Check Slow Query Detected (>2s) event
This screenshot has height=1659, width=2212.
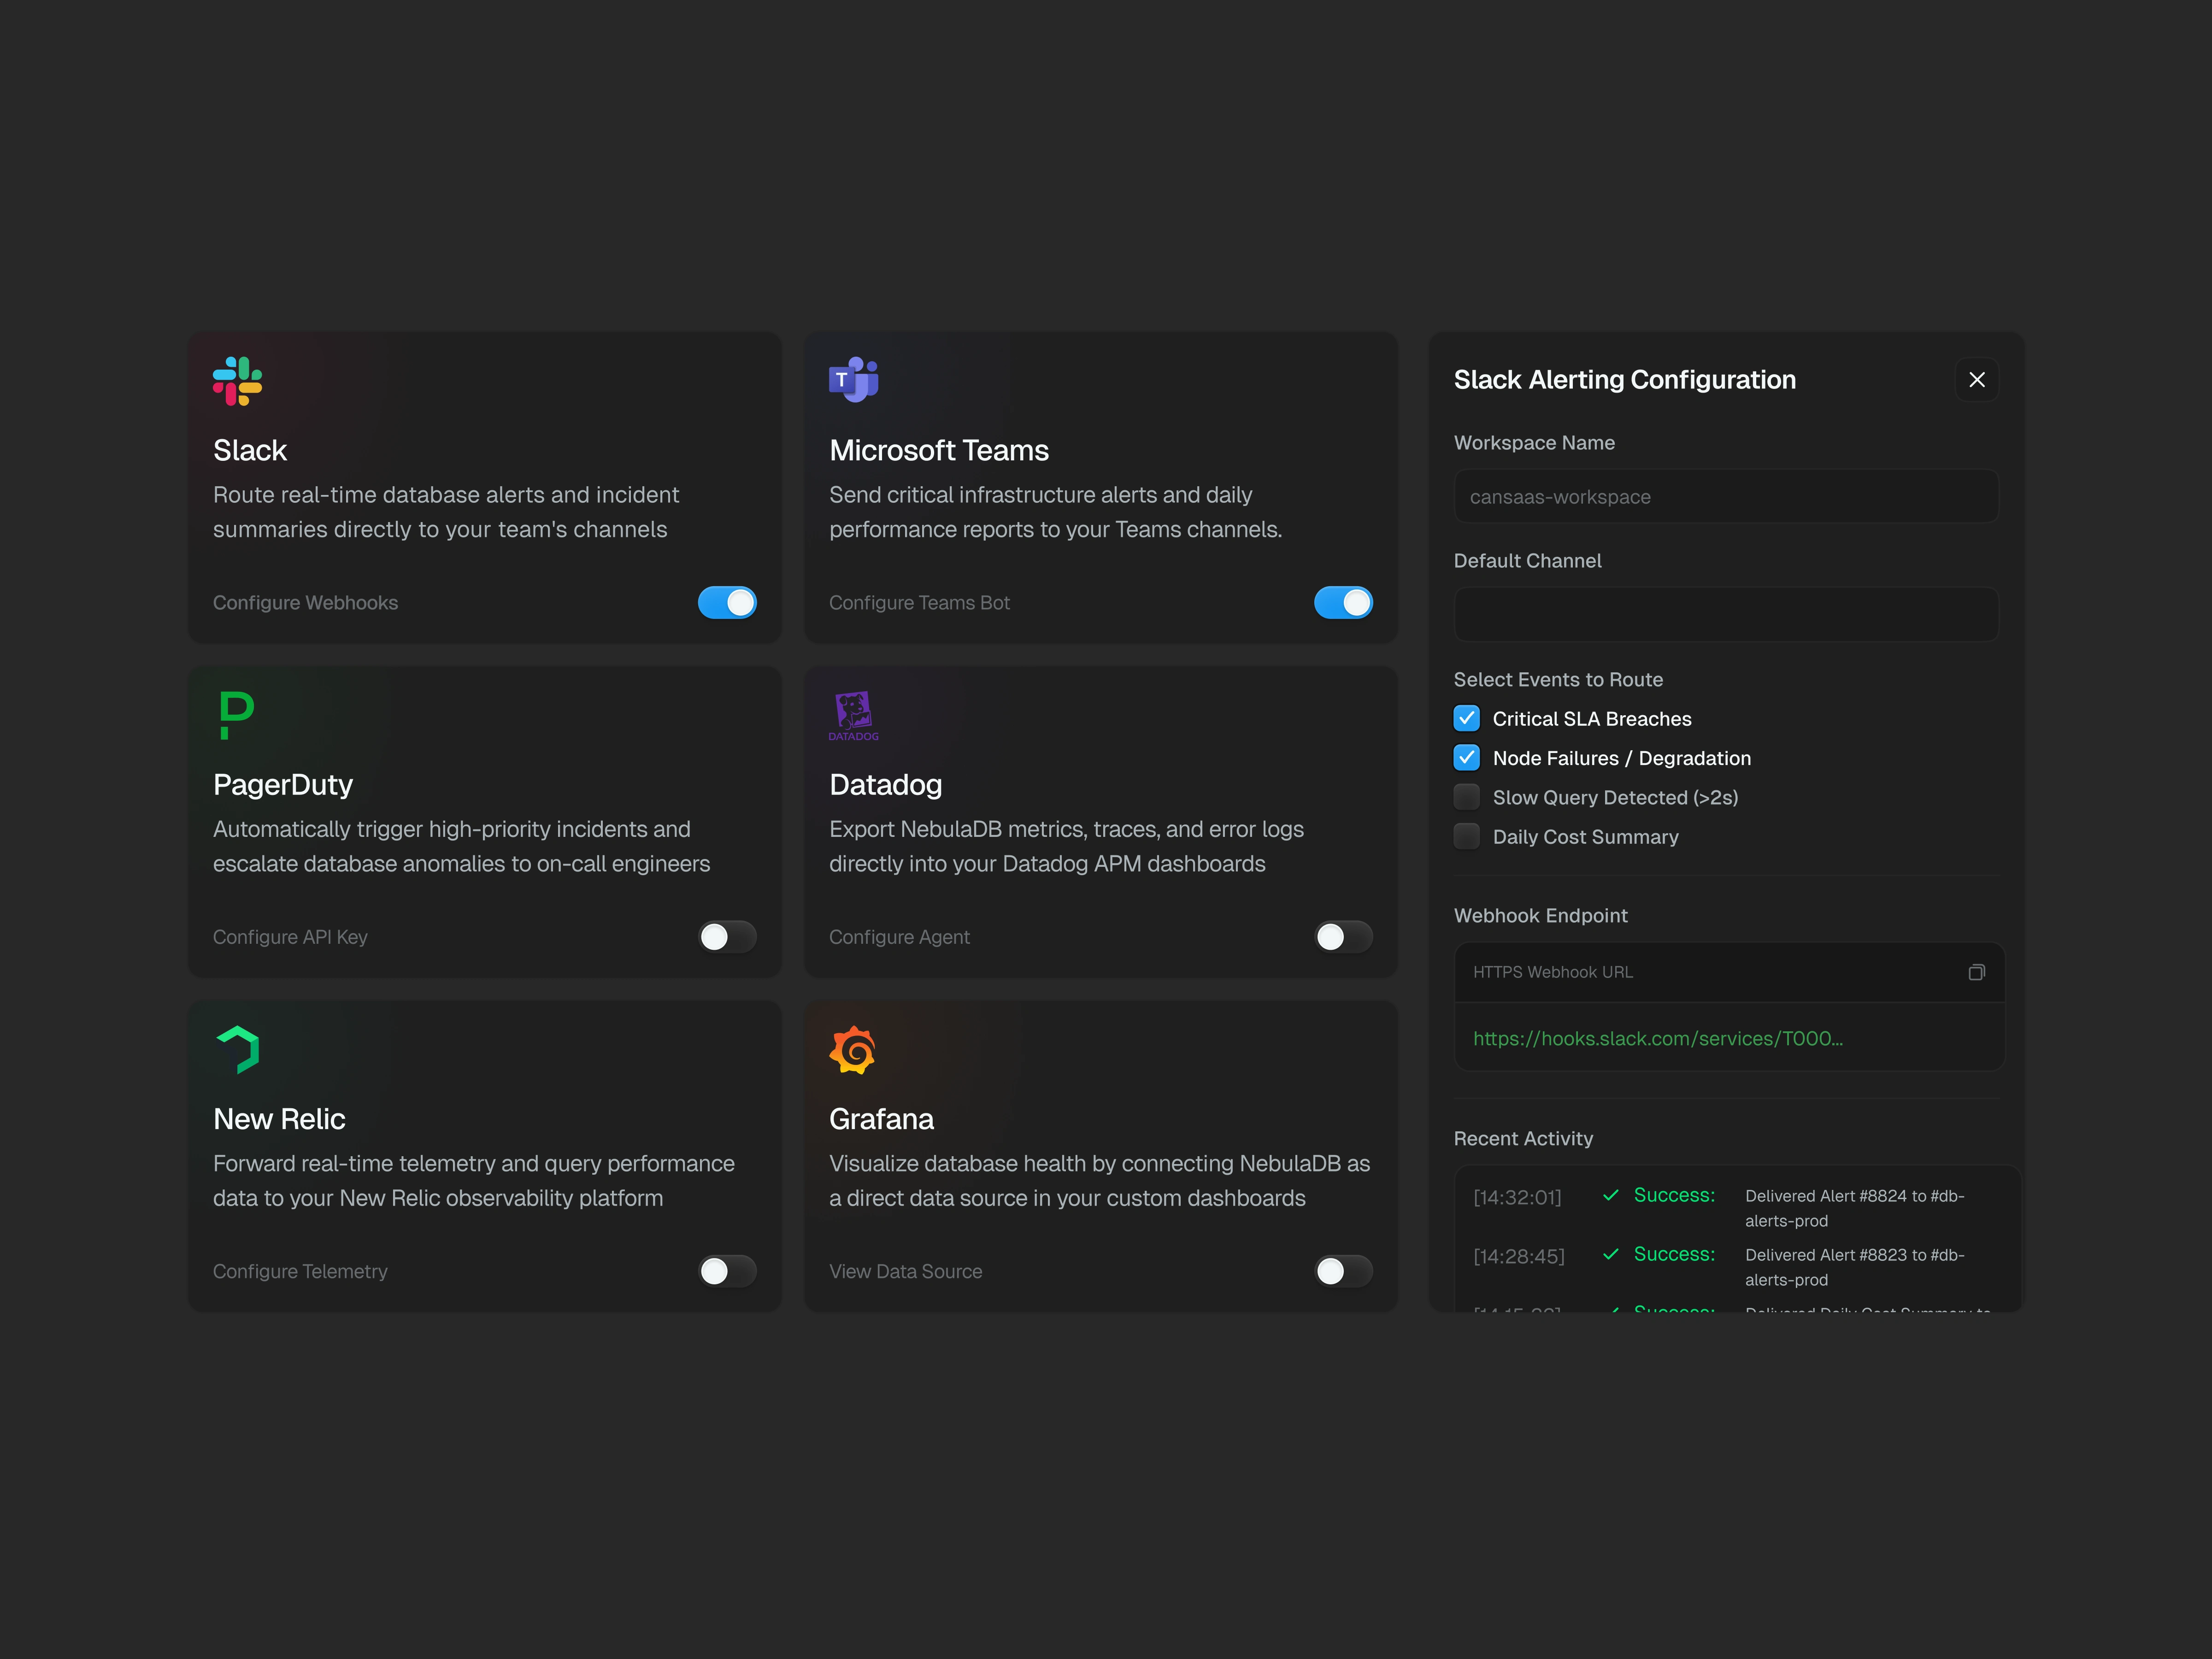pyautogui.click(x=1466, y=797)
